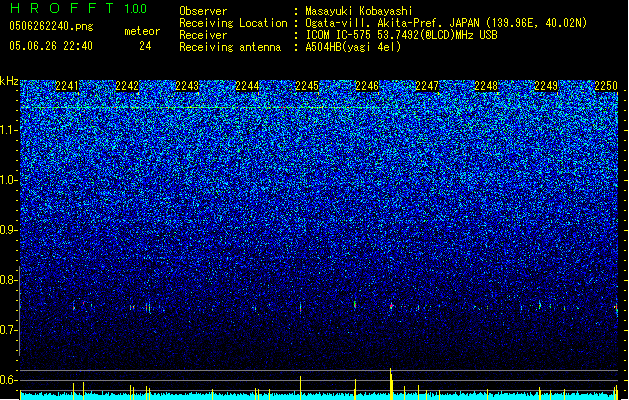Click the 2248 time marker
Image resolution: width=629 pixels, height=400 pixels.
point(486,86)
